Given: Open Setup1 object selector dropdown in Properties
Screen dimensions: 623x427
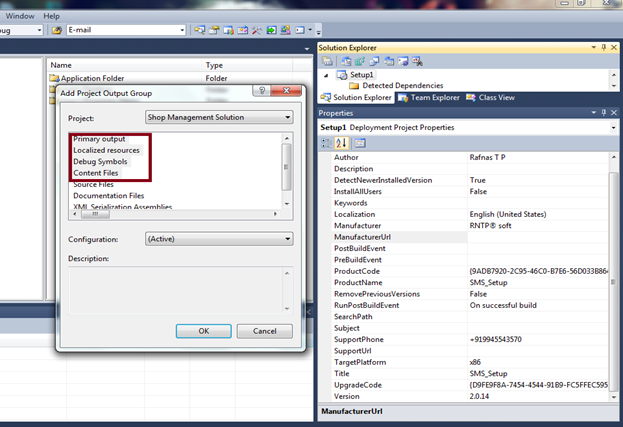Looking at the screenshot, I should pos(613,128).
